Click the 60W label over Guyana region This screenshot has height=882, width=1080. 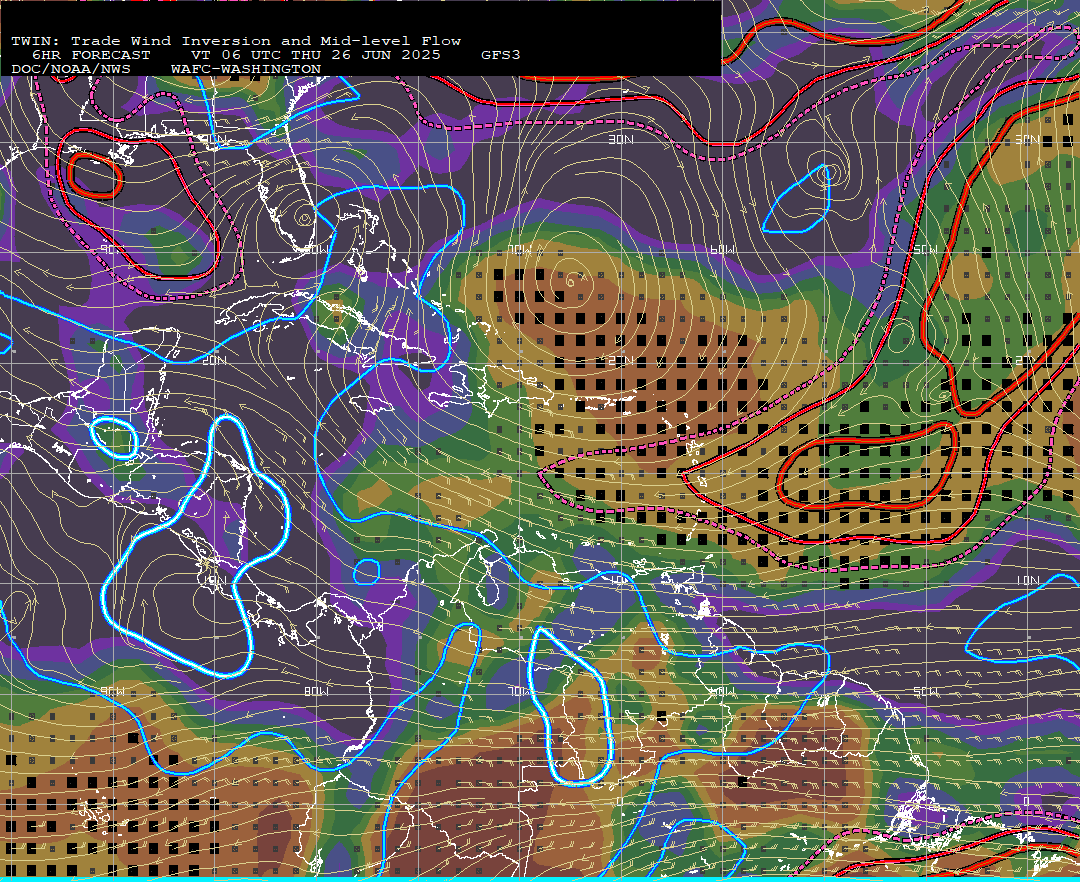pyautogui.click(x=722, y=691)
